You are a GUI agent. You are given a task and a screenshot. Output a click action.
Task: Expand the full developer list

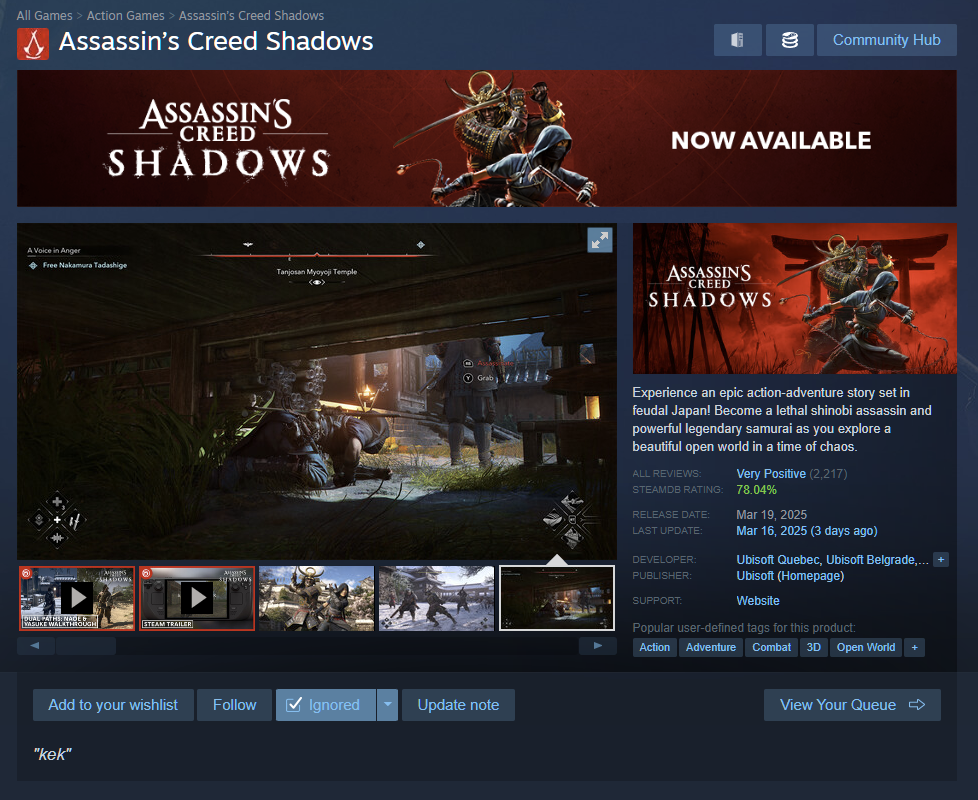(x=941, y=559)
